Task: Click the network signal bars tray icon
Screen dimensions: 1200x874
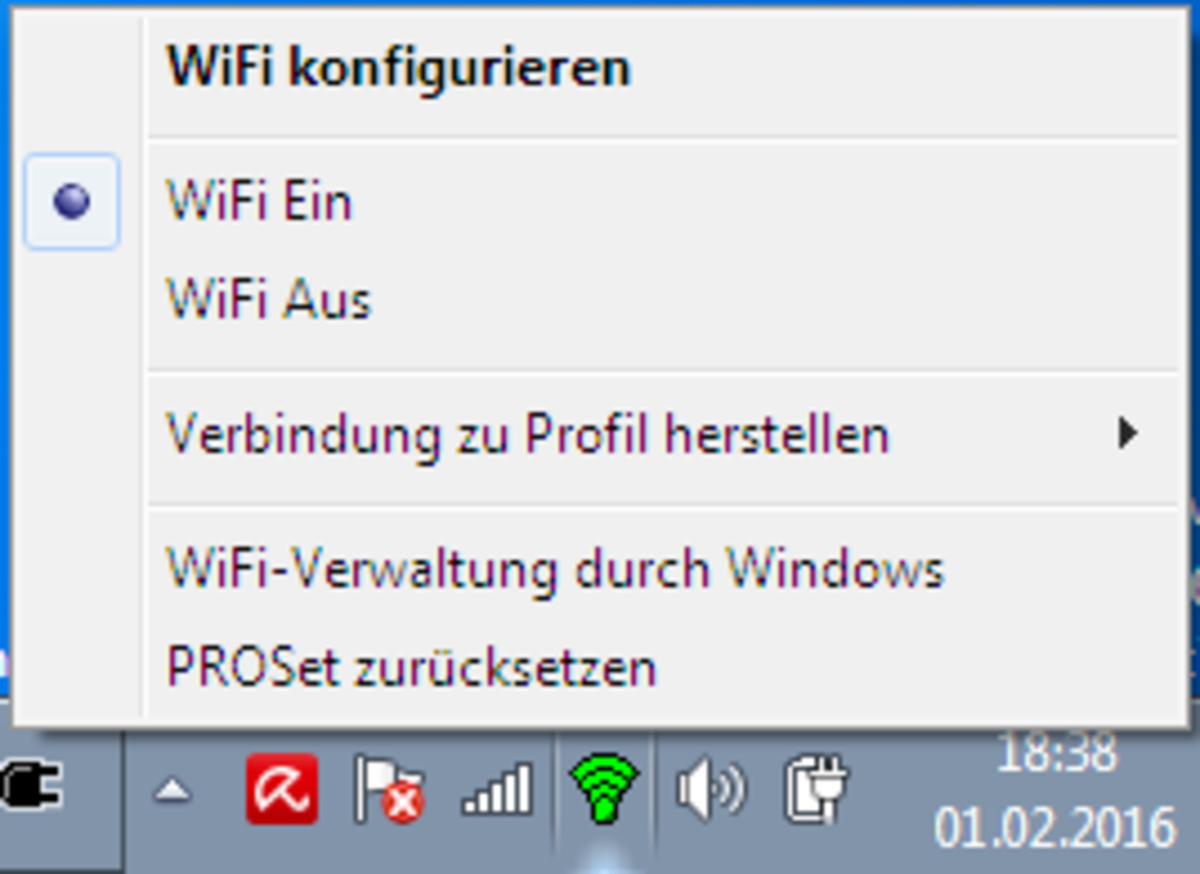Action: (x=496, y=789)
